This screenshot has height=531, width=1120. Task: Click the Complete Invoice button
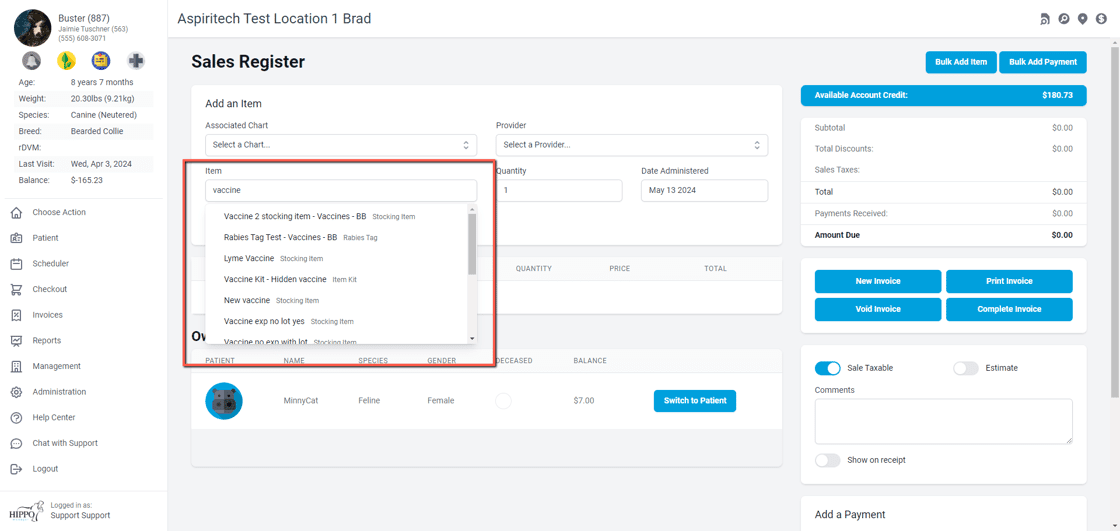[x=1009, y=309]
